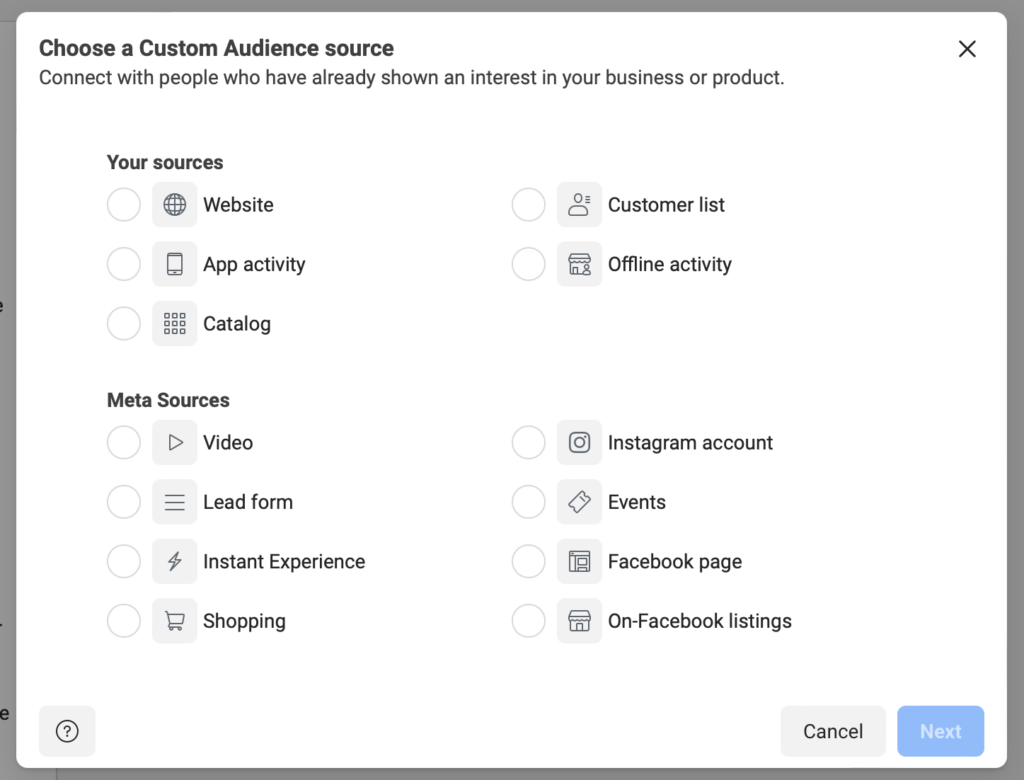Click the App activity phone icon
The width and height of the screenshot is (1024, 780).
coord(175,264)
